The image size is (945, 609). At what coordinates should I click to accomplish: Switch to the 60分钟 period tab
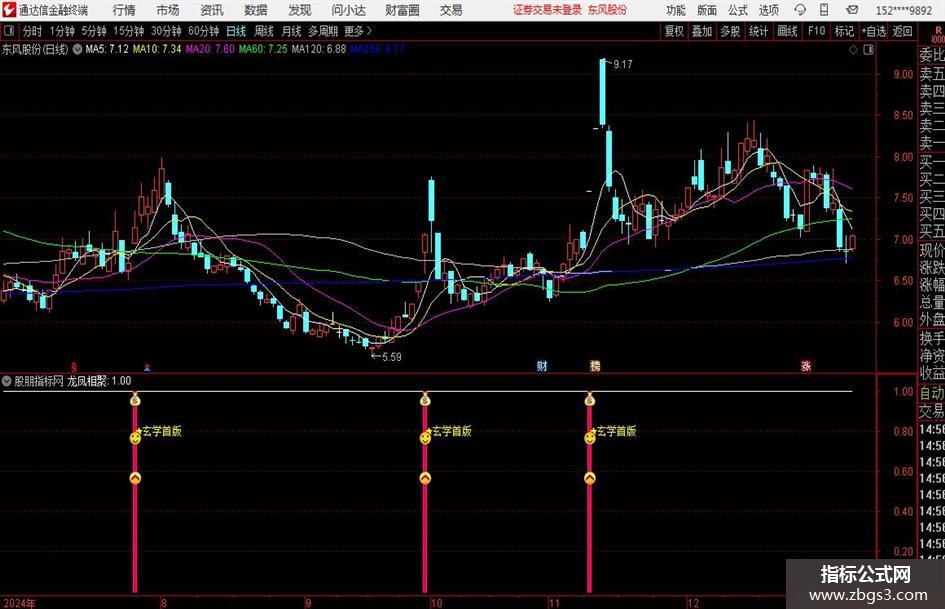click(204, 31)
